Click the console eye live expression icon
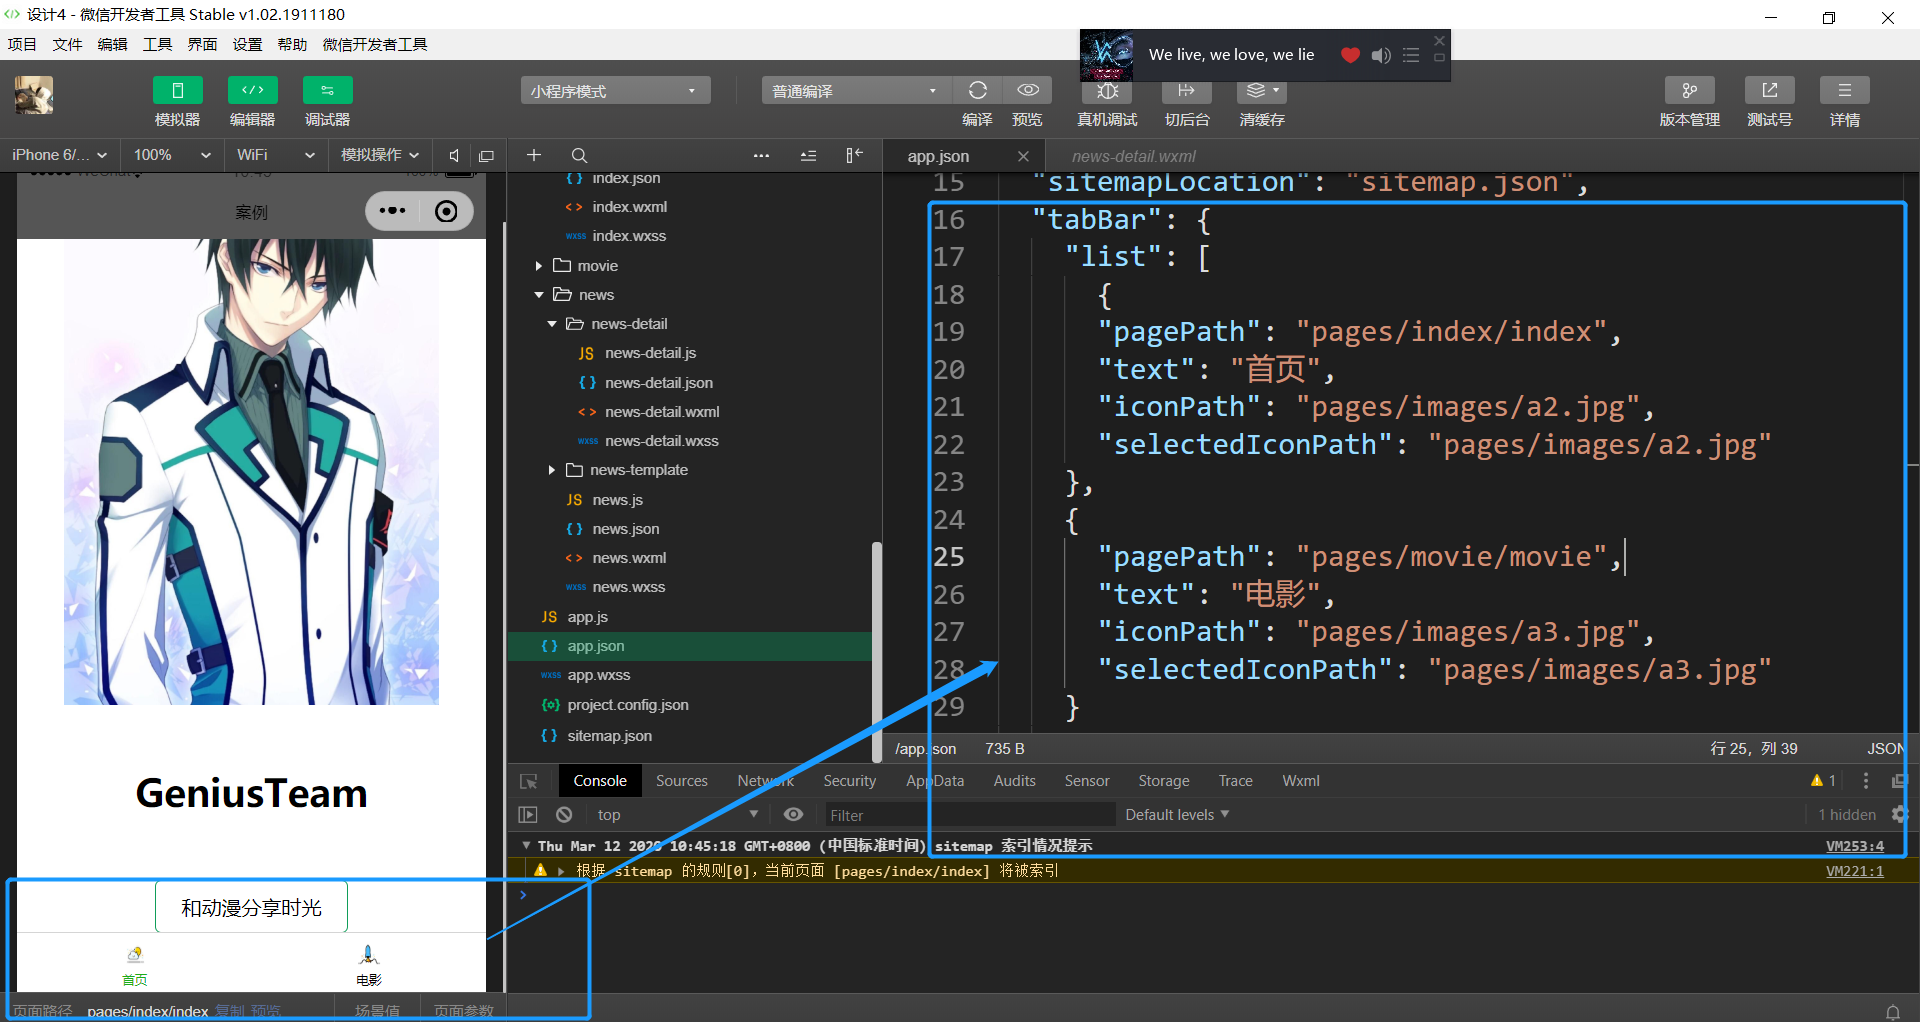The image size is (1920, 1022). point(793,815)
